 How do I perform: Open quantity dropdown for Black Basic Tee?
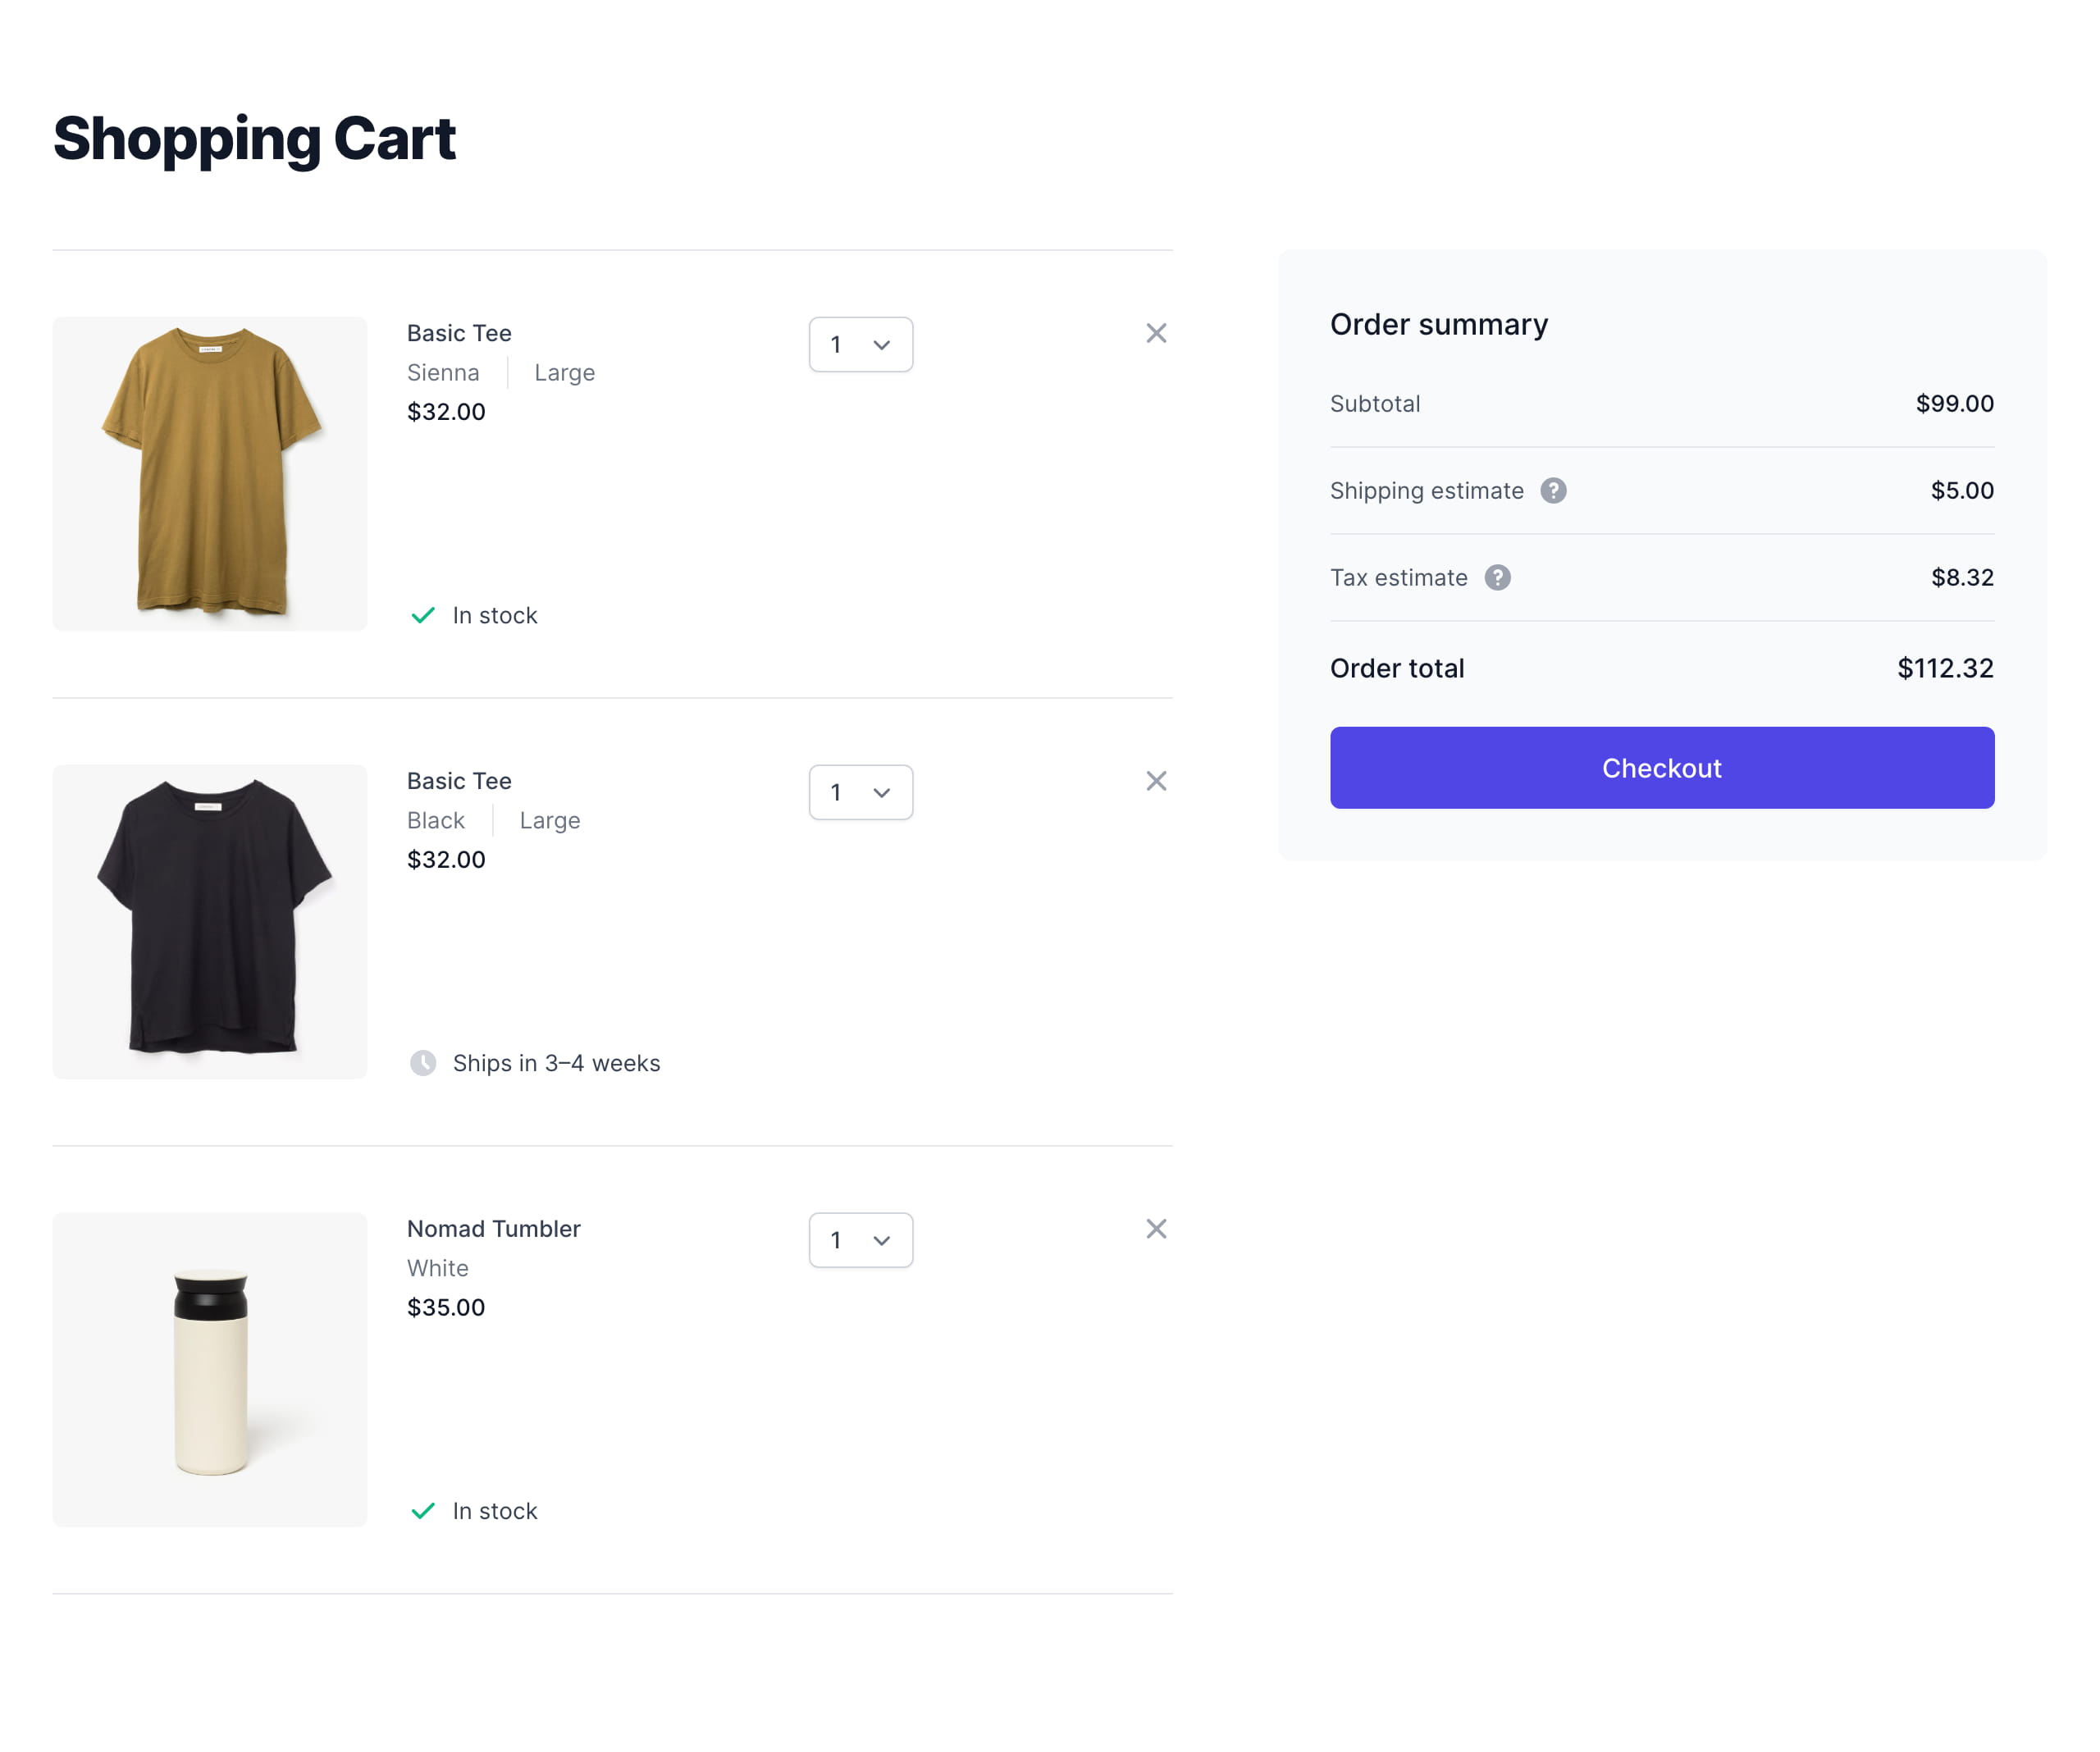pos(860,793)
